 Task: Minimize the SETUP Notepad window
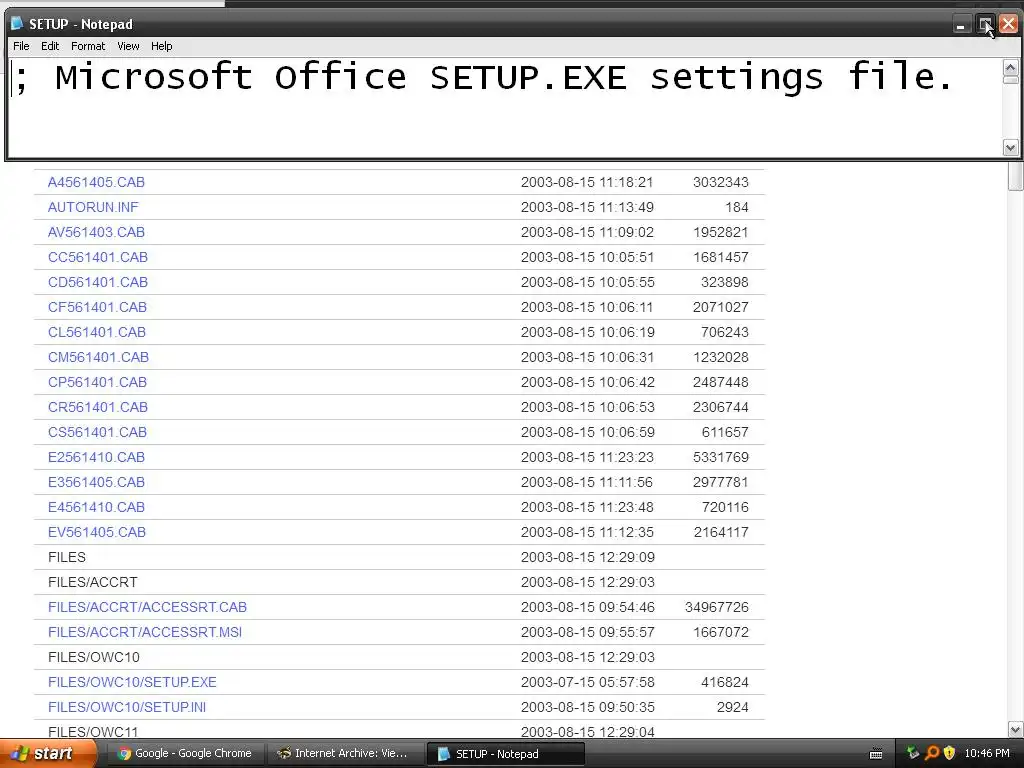pyautogui.click(x=961, y=25)
